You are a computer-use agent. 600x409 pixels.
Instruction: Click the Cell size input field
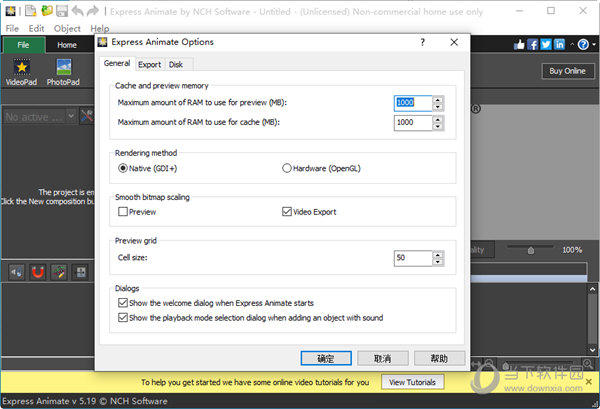coord(413,258)
